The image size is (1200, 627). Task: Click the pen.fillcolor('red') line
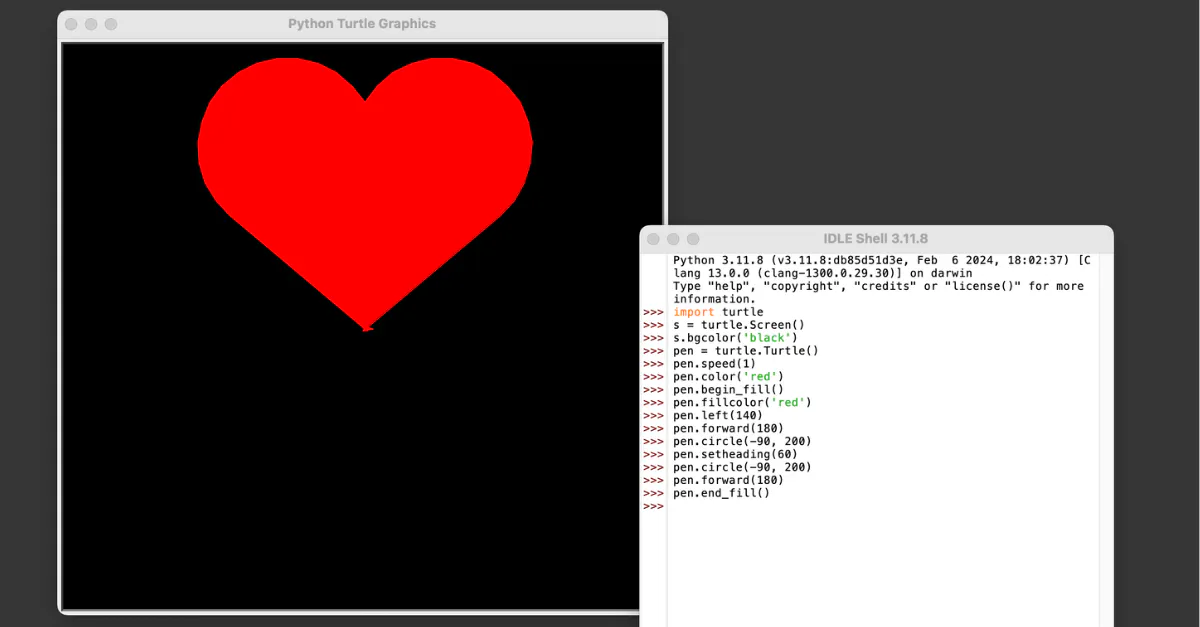pyautogui.click(x=742, y=403)
